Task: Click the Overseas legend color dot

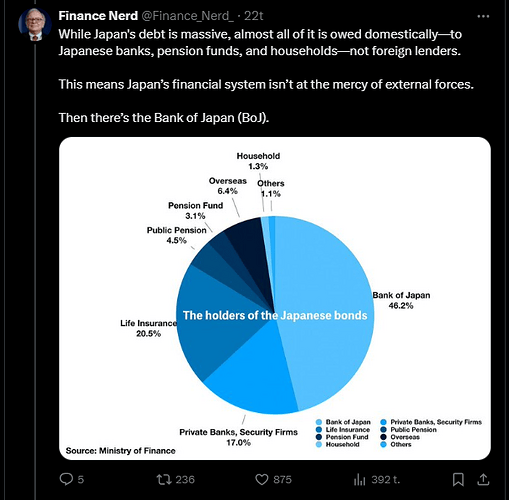Action: pyautogui.click(x=383, y=437)
